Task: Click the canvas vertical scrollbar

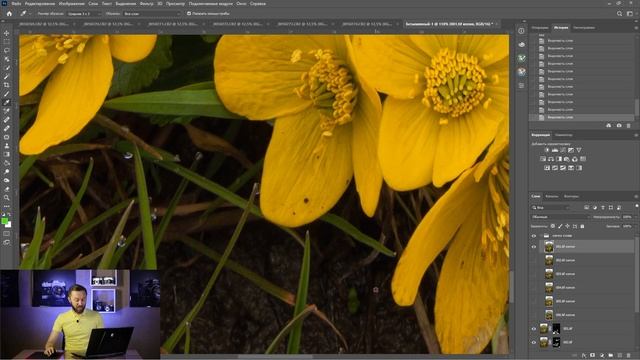Action: click(511, 286)
